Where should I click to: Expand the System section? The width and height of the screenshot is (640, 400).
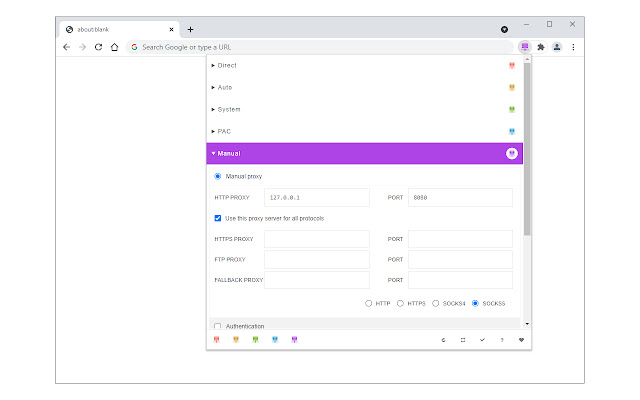(364, 109)
